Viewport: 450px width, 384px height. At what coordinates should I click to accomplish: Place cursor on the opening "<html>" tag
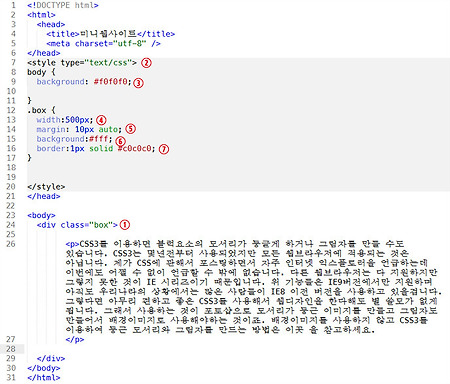(x=41, y=15)
